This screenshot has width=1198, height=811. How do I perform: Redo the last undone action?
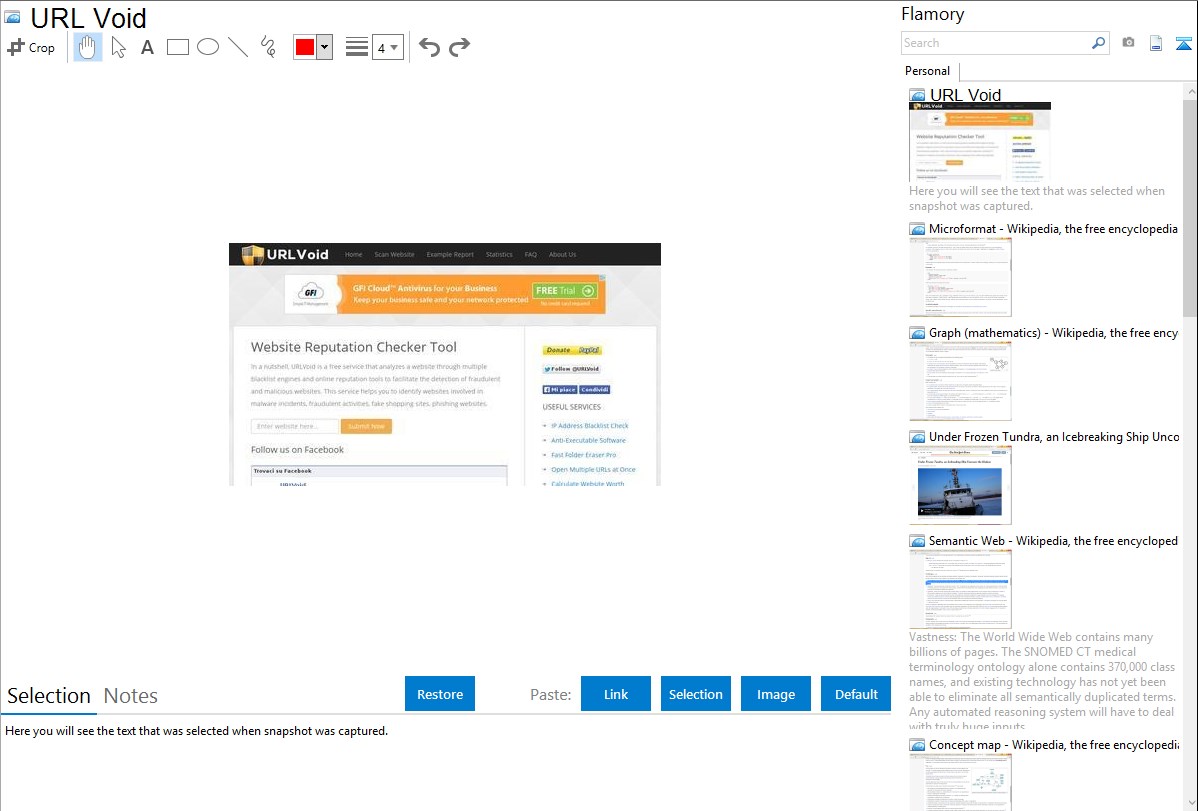pyautogui.click(x=459, y=47)
